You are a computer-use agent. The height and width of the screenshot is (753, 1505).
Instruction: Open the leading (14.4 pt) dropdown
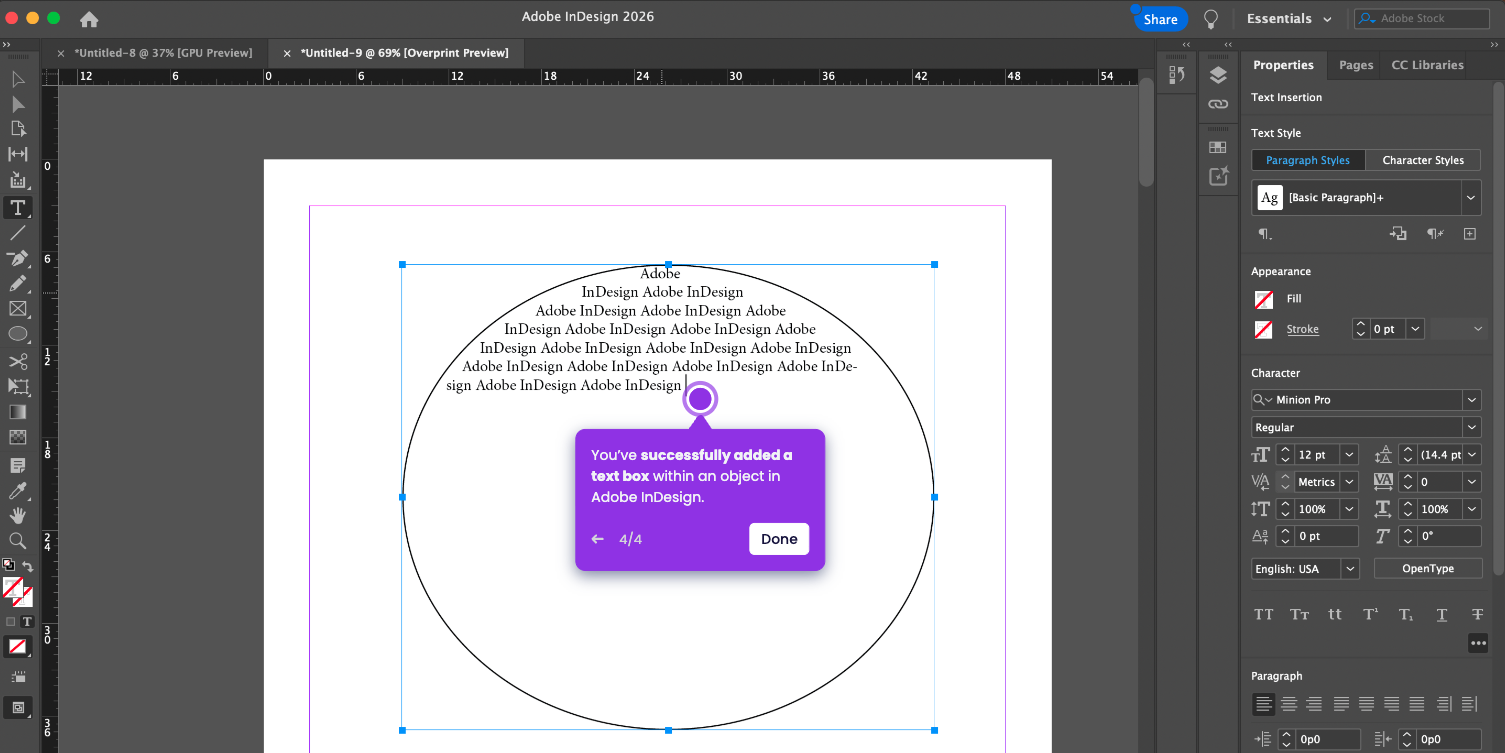pos(1471,455)
